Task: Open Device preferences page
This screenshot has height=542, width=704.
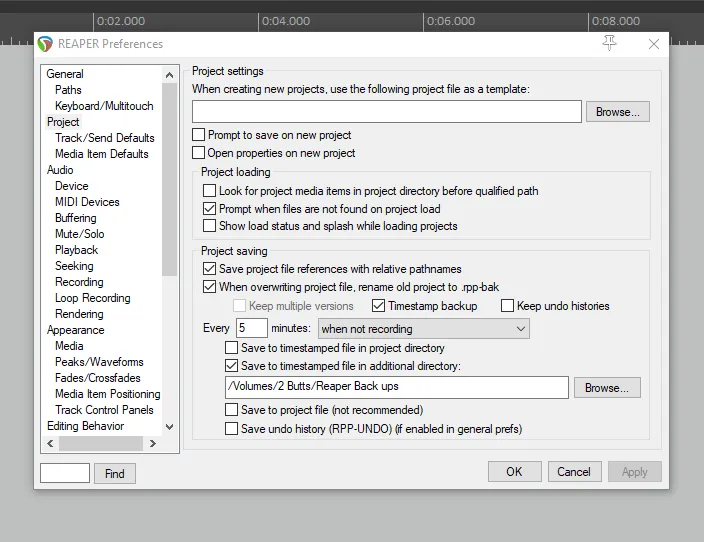Action: point(71,186)
